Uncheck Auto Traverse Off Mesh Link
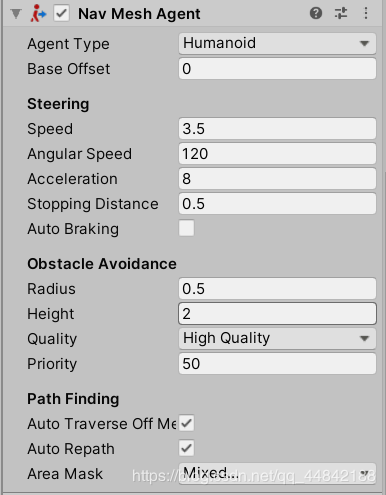 point(186,423)
